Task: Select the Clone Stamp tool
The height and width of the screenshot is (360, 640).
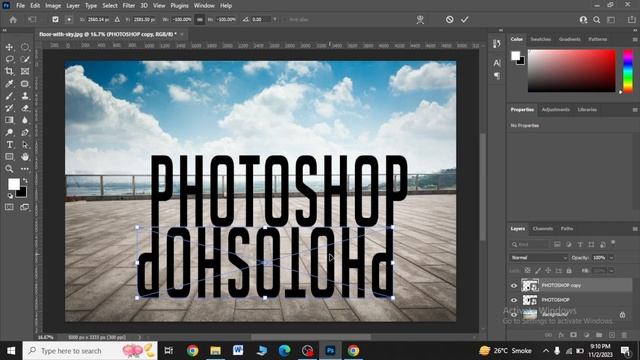Action: point(25,96)
